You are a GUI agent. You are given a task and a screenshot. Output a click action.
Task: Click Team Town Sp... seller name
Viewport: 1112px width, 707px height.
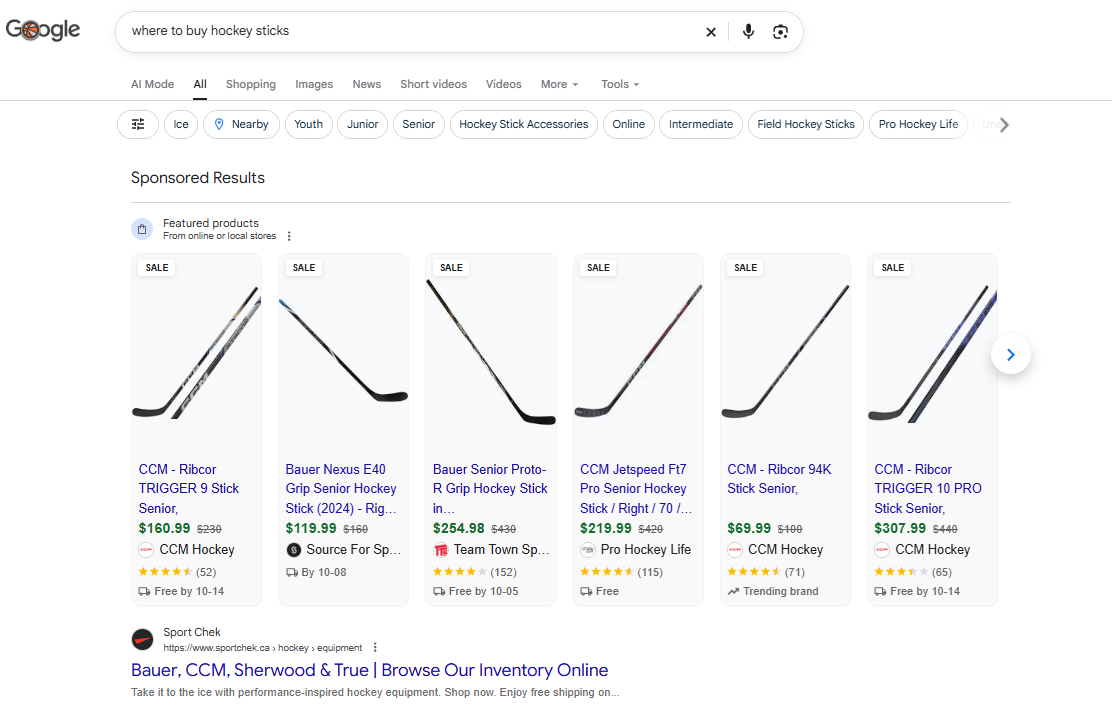[x=501, y=550]
